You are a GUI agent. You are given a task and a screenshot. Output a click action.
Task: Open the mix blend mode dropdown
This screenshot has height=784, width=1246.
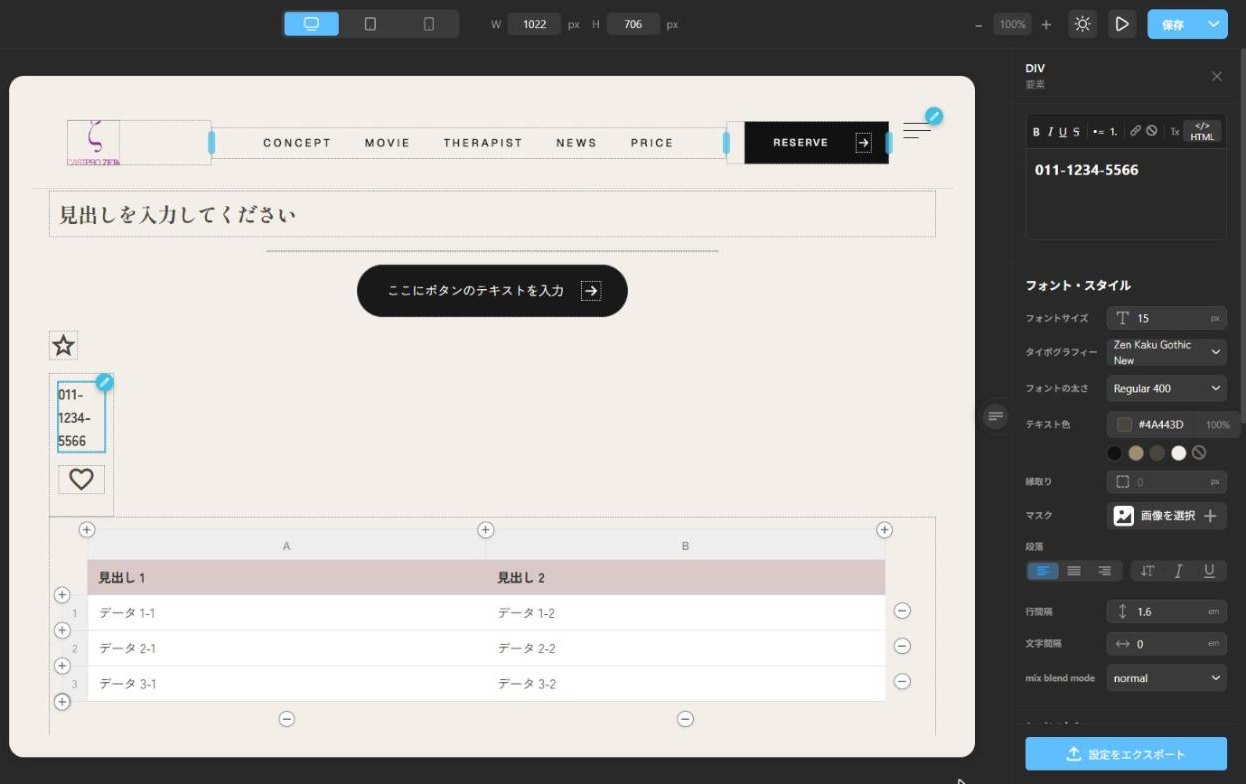click(1166, 678)
